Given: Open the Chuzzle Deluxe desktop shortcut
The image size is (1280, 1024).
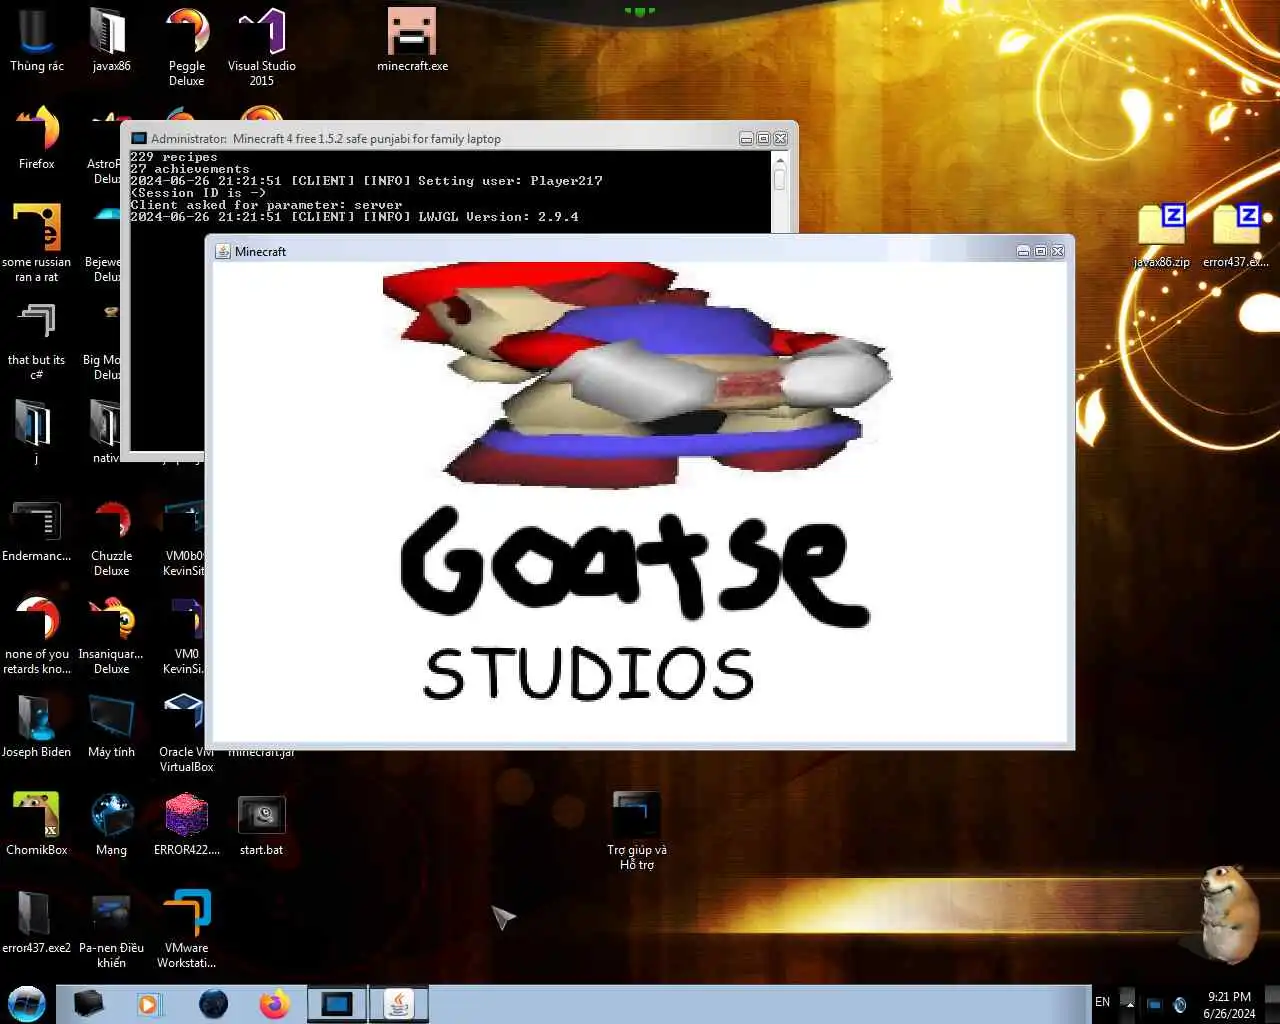Looking at the screenshot, I should click(111, 538).
